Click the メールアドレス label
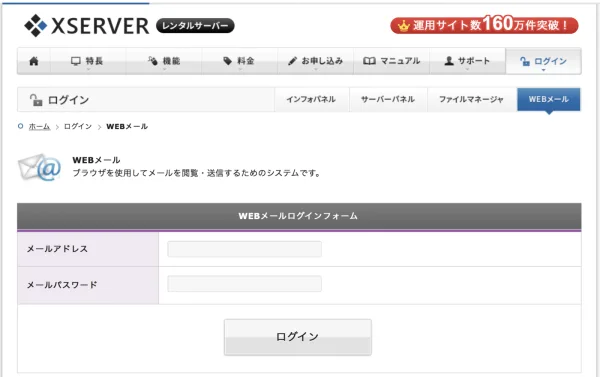 coord(57,249)
